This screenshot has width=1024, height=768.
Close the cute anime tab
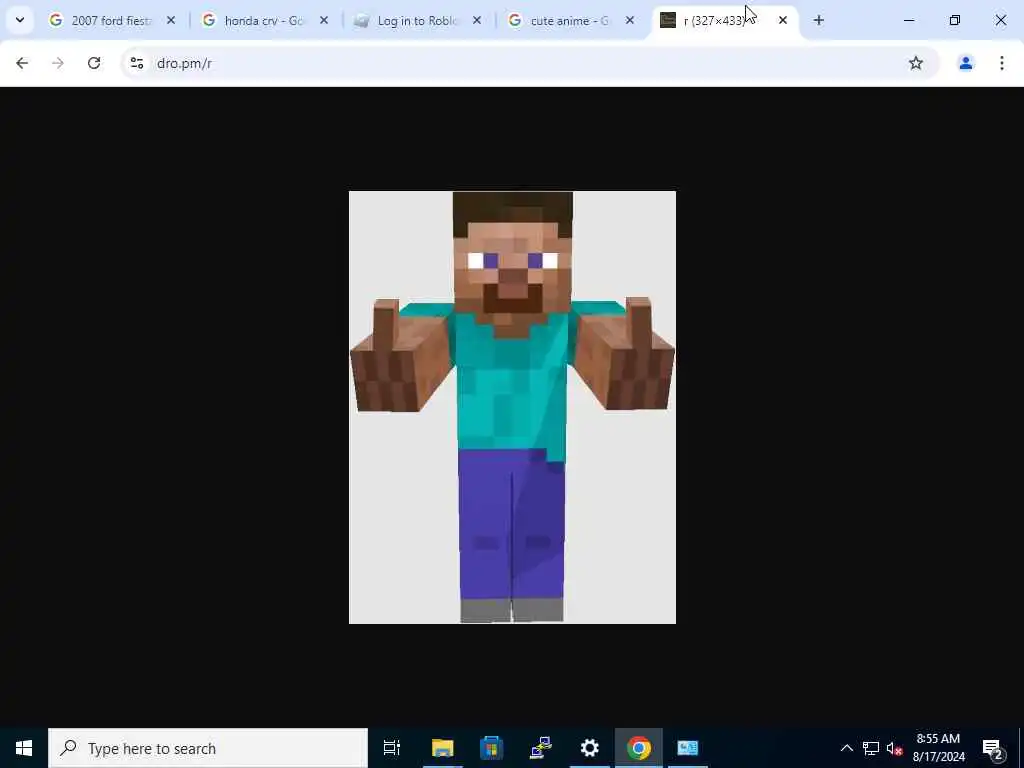[630, 21]
